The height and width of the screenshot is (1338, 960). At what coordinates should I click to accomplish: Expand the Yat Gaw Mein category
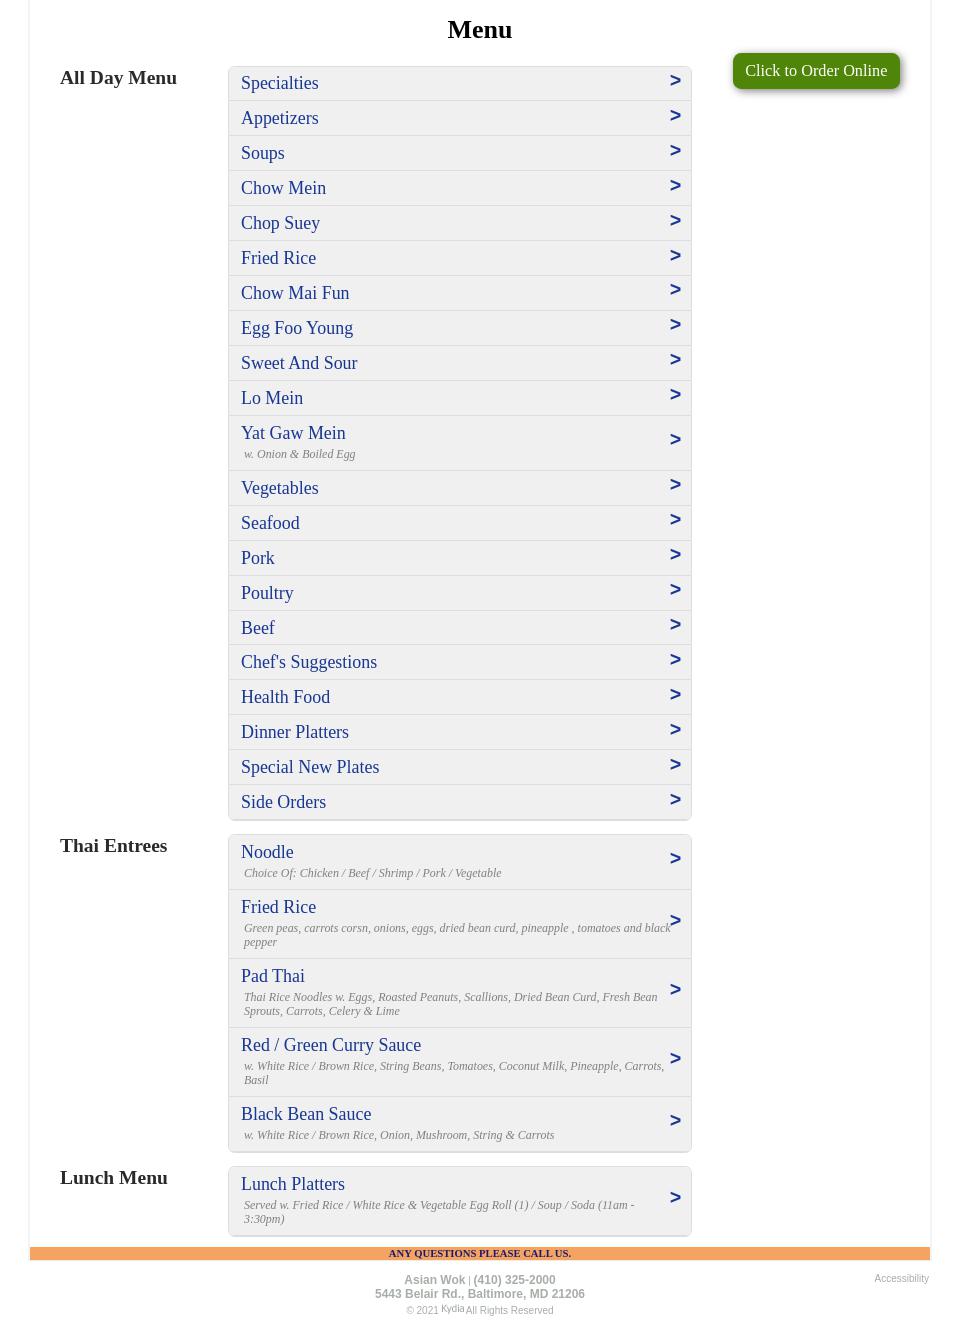click(293, 433)
